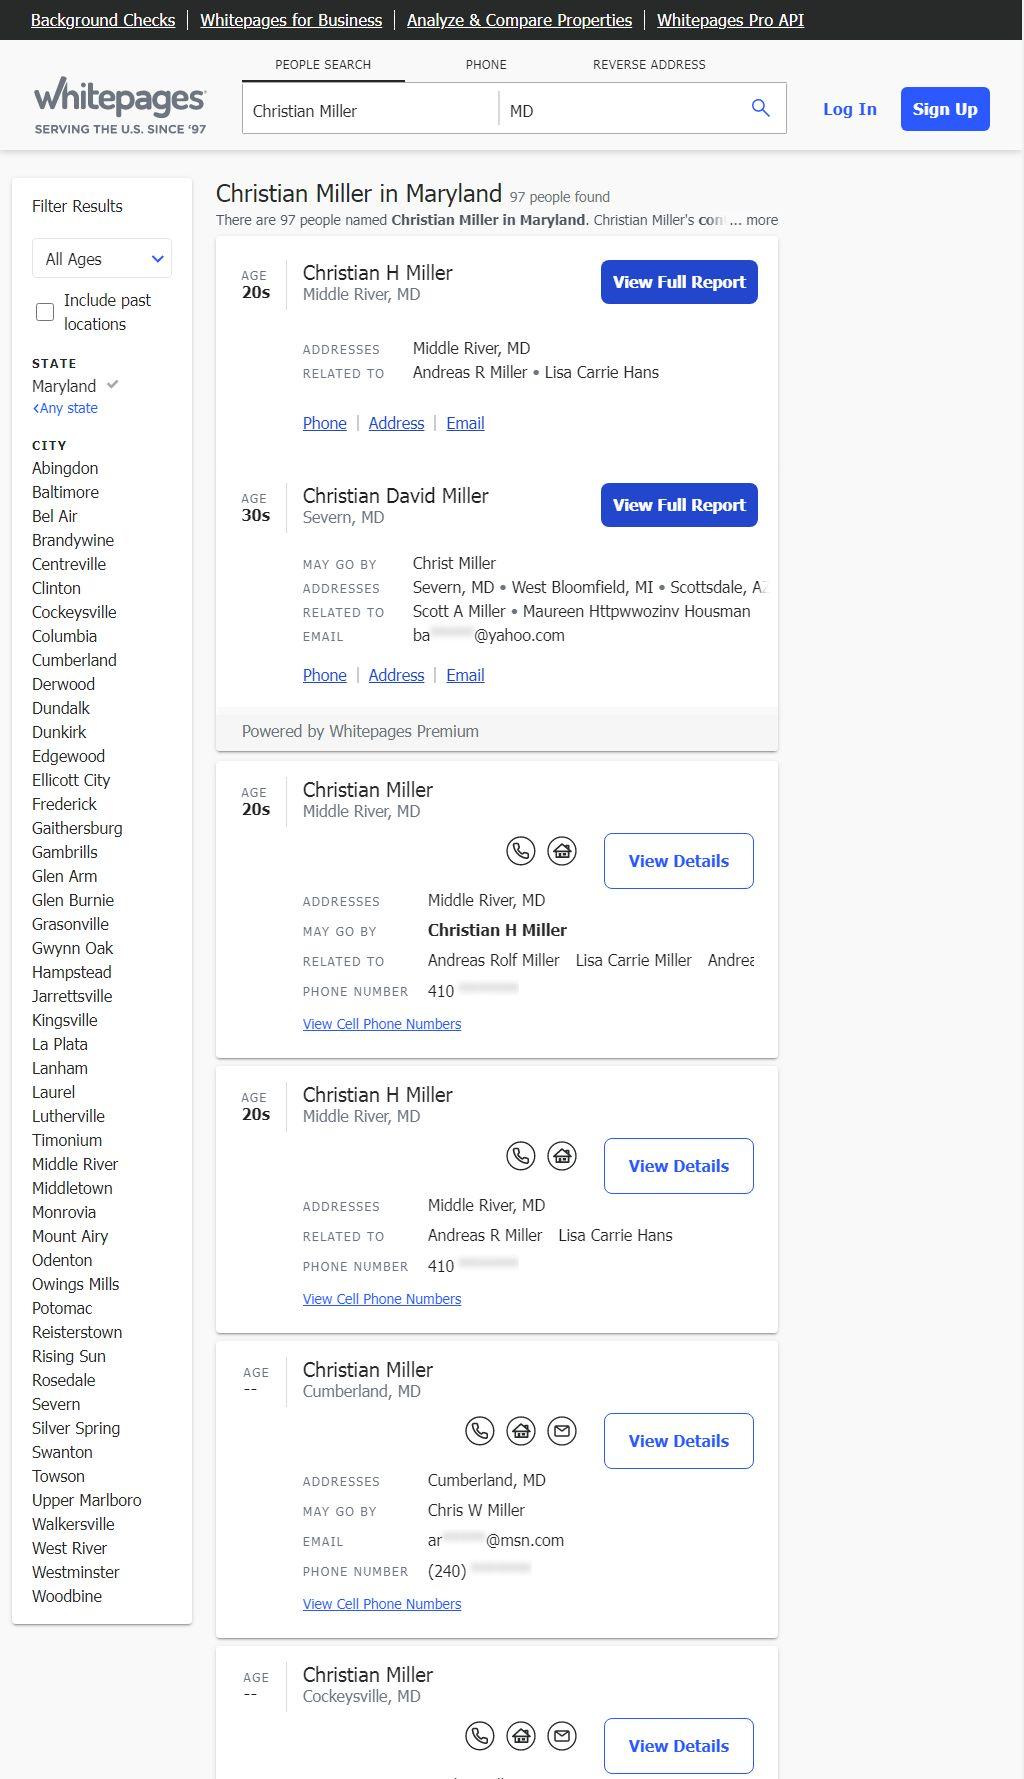View Full Report for Christian David Miller
Viewport: 1024px width, 1779px height.
pos(679,505)
